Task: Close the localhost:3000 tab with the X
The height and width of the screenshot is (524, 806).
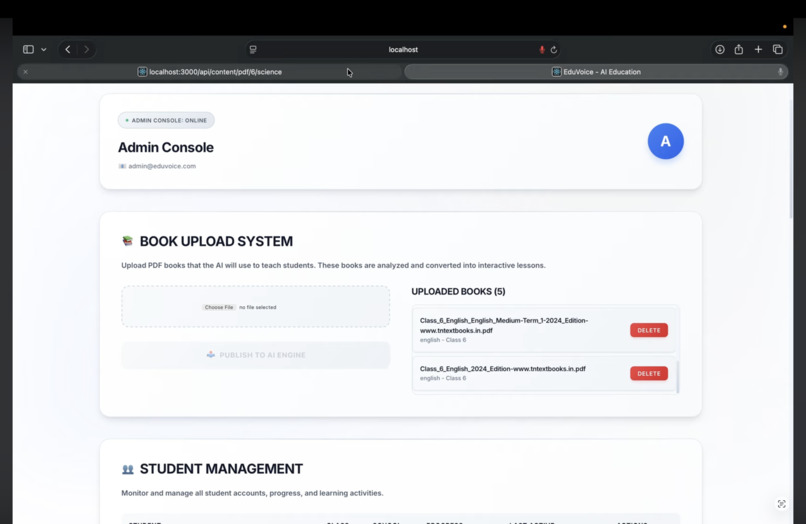Action: click(x=25, y=72)
